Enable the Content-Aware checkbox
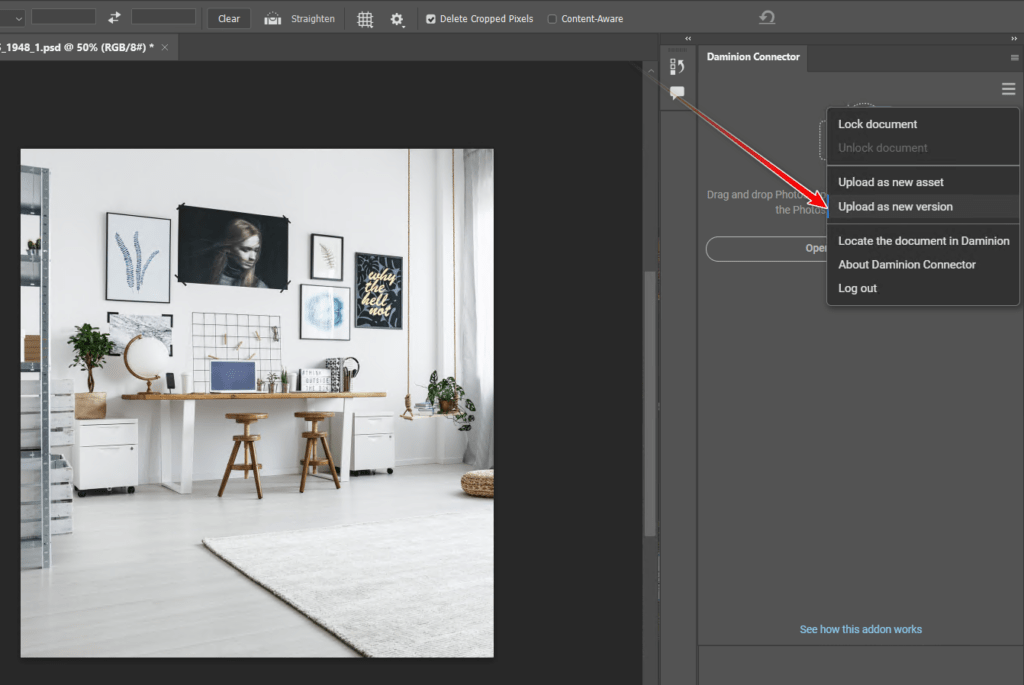 (x=553, y=19)
